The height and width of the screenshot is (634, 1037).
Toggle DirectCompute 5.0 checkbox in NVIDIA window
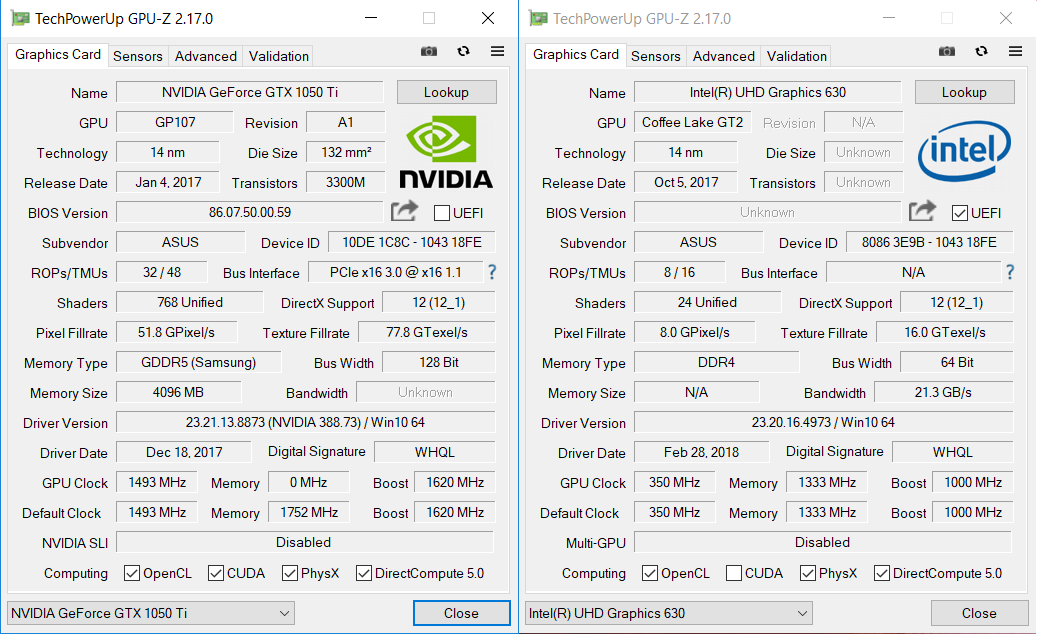point(364,573)
